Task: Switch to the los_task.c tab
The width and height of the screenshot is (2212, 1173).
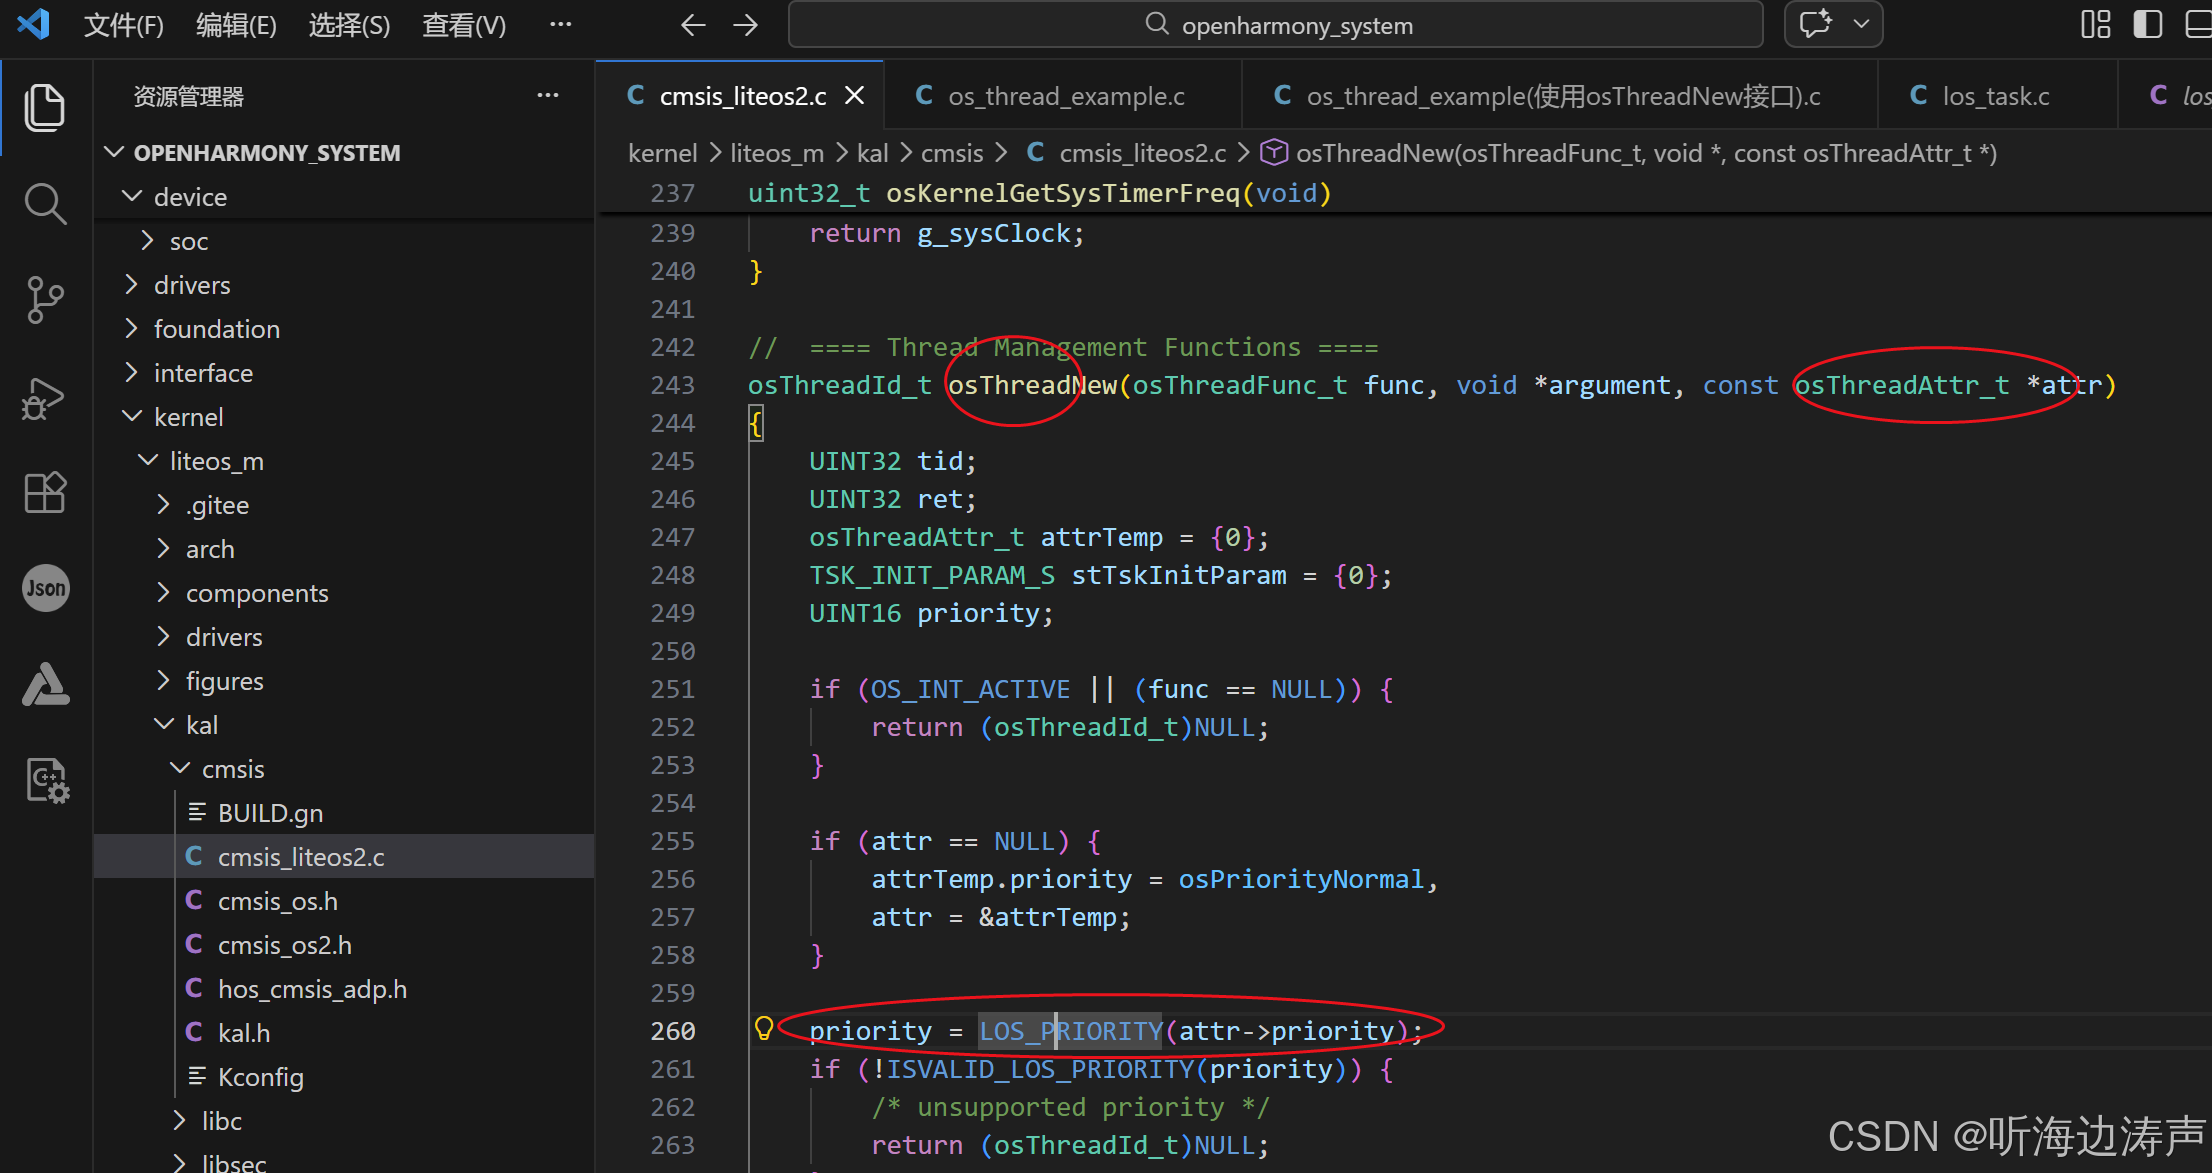Action: click(1994, 96)
